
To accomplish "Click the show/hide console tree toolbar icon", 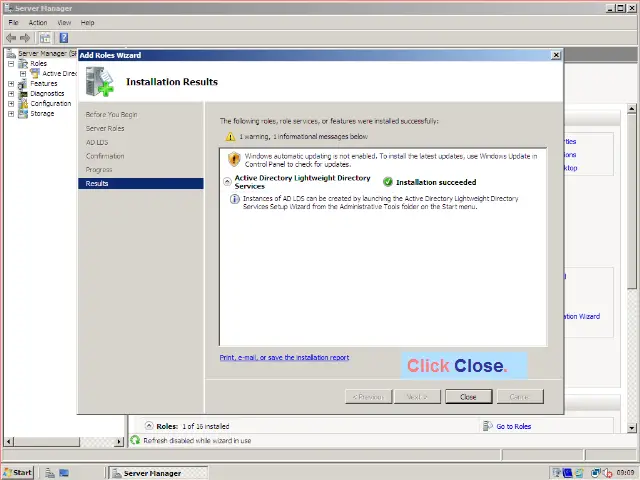I will coord(45,38).
